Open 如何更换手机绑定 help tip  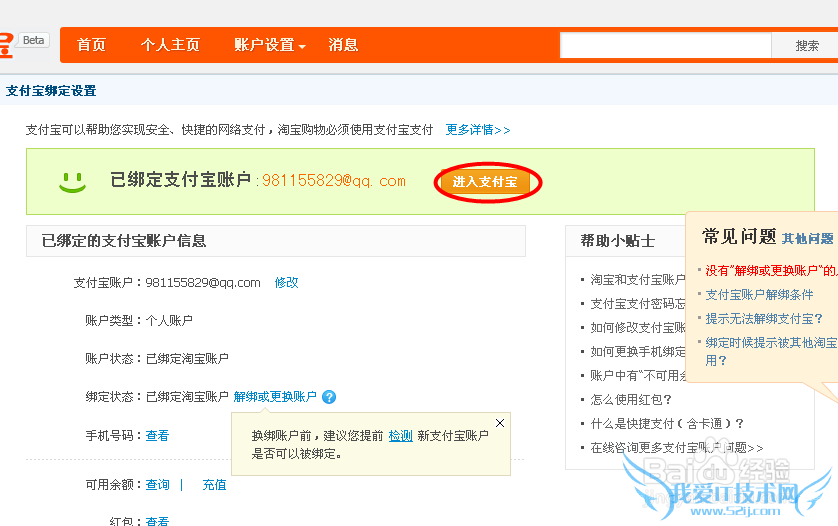click(638, 351)
